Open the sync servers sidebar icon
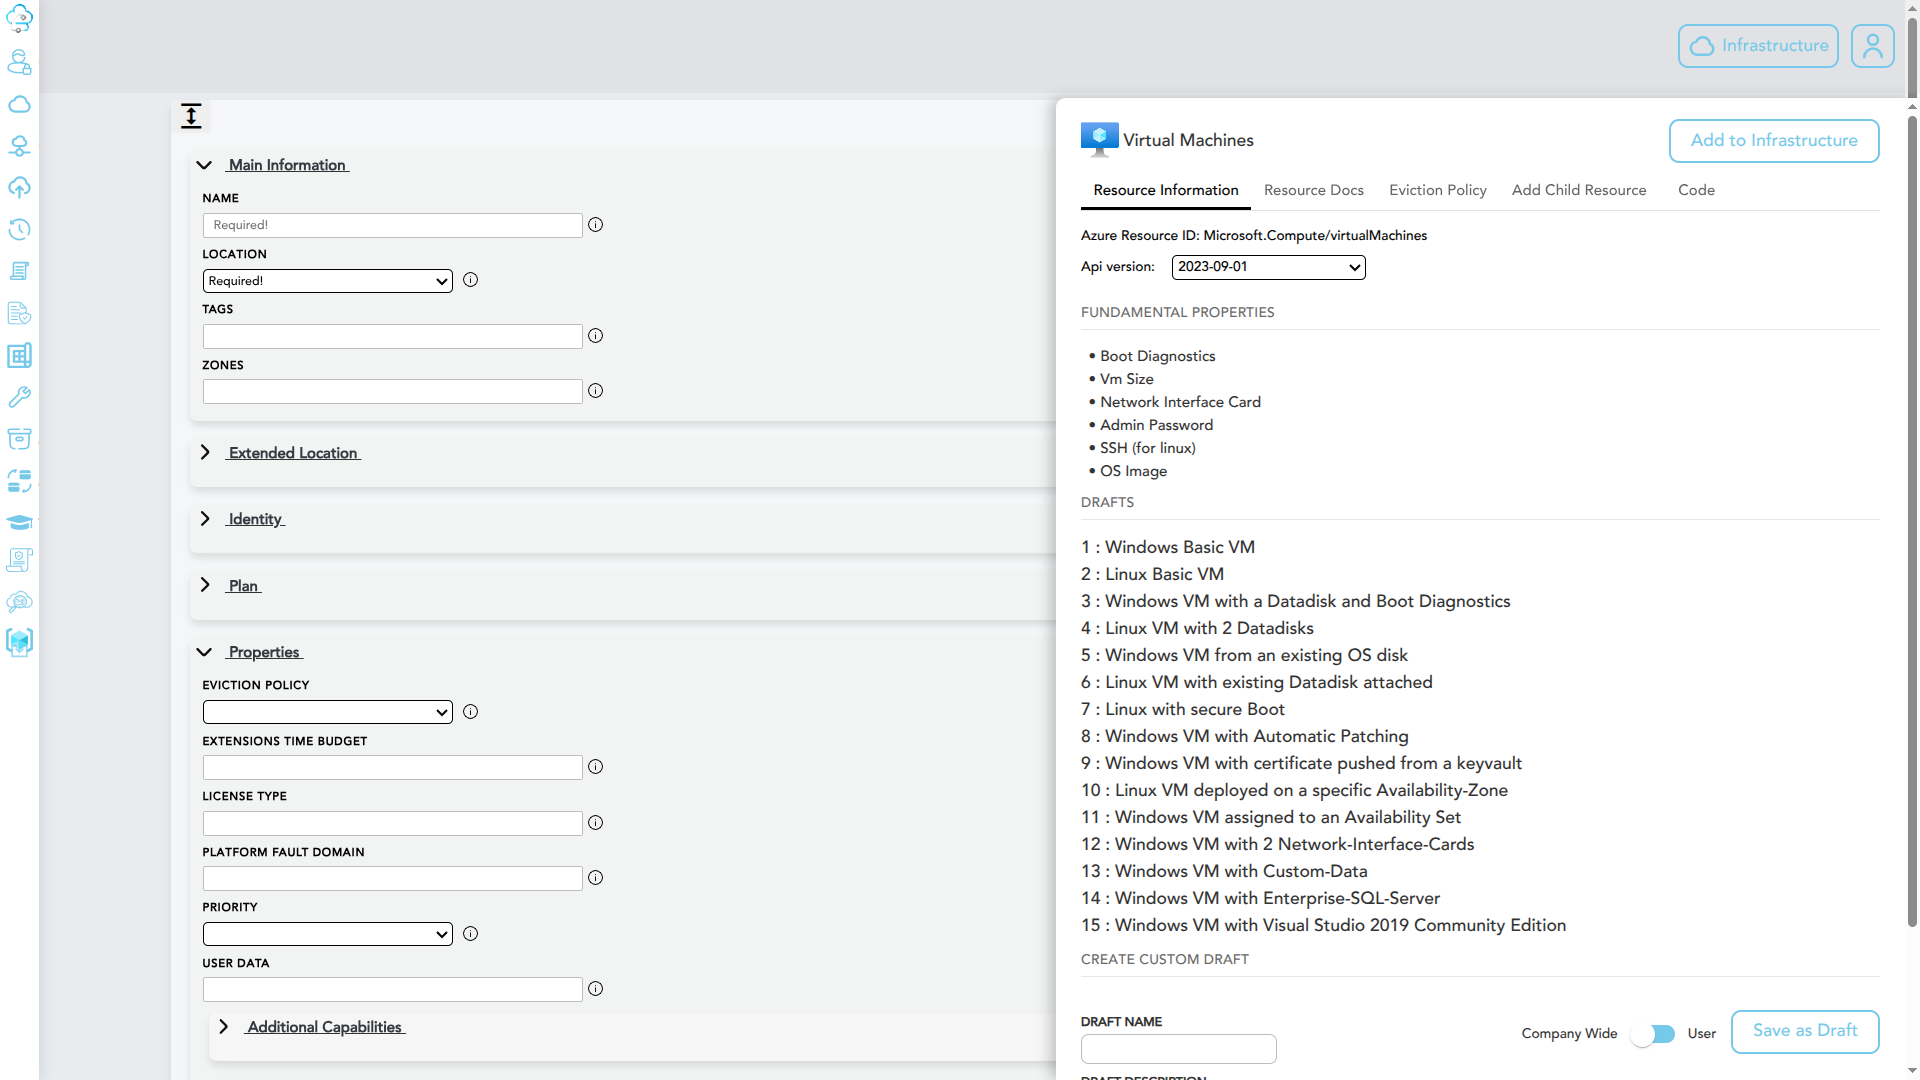This screenshot has width=1920, height=1080. point(19,480)
